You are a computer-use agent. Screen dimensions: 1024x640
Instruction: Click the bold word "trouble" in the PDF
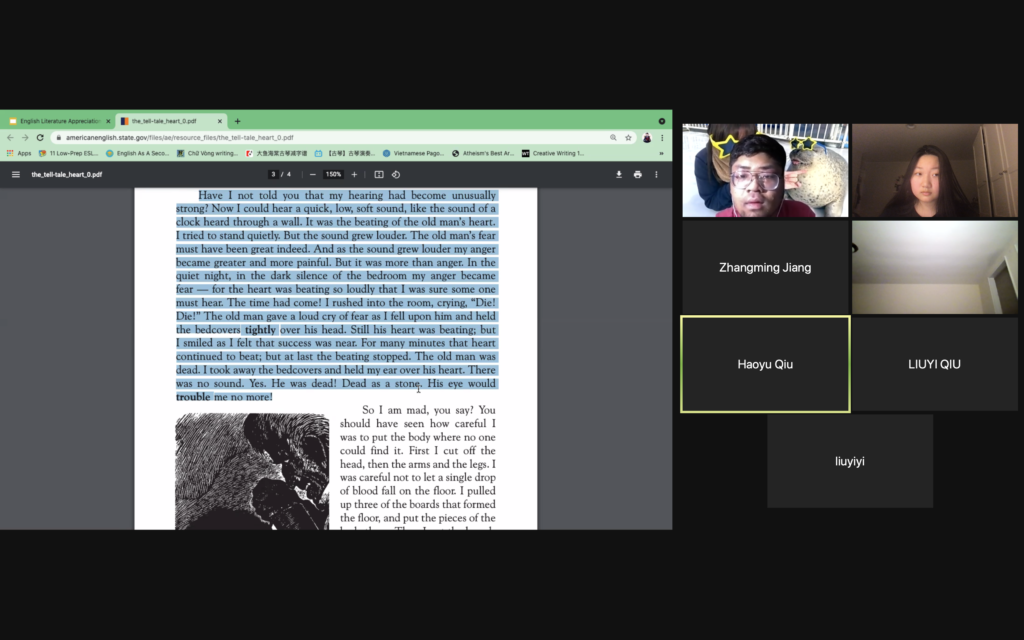coord(193,397)
